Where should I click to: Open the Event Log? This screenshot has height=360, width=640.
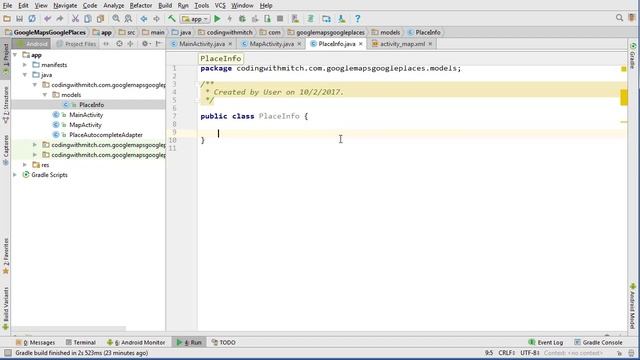[x=546, y=342]
